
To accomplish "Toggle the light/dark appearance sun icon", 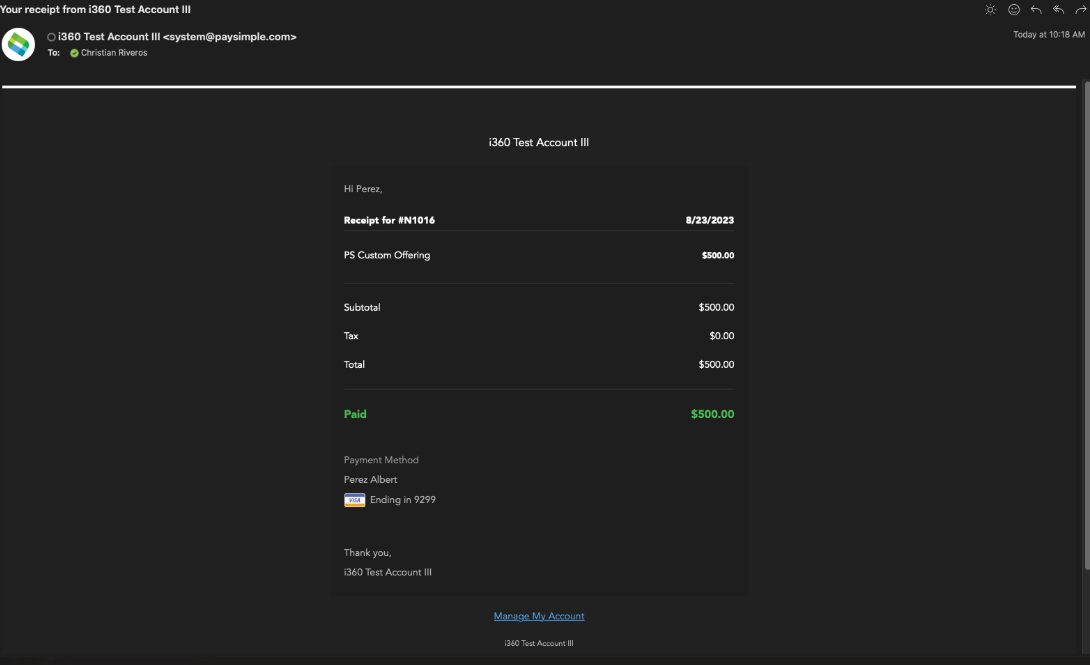I will click(x=990, y=10).
